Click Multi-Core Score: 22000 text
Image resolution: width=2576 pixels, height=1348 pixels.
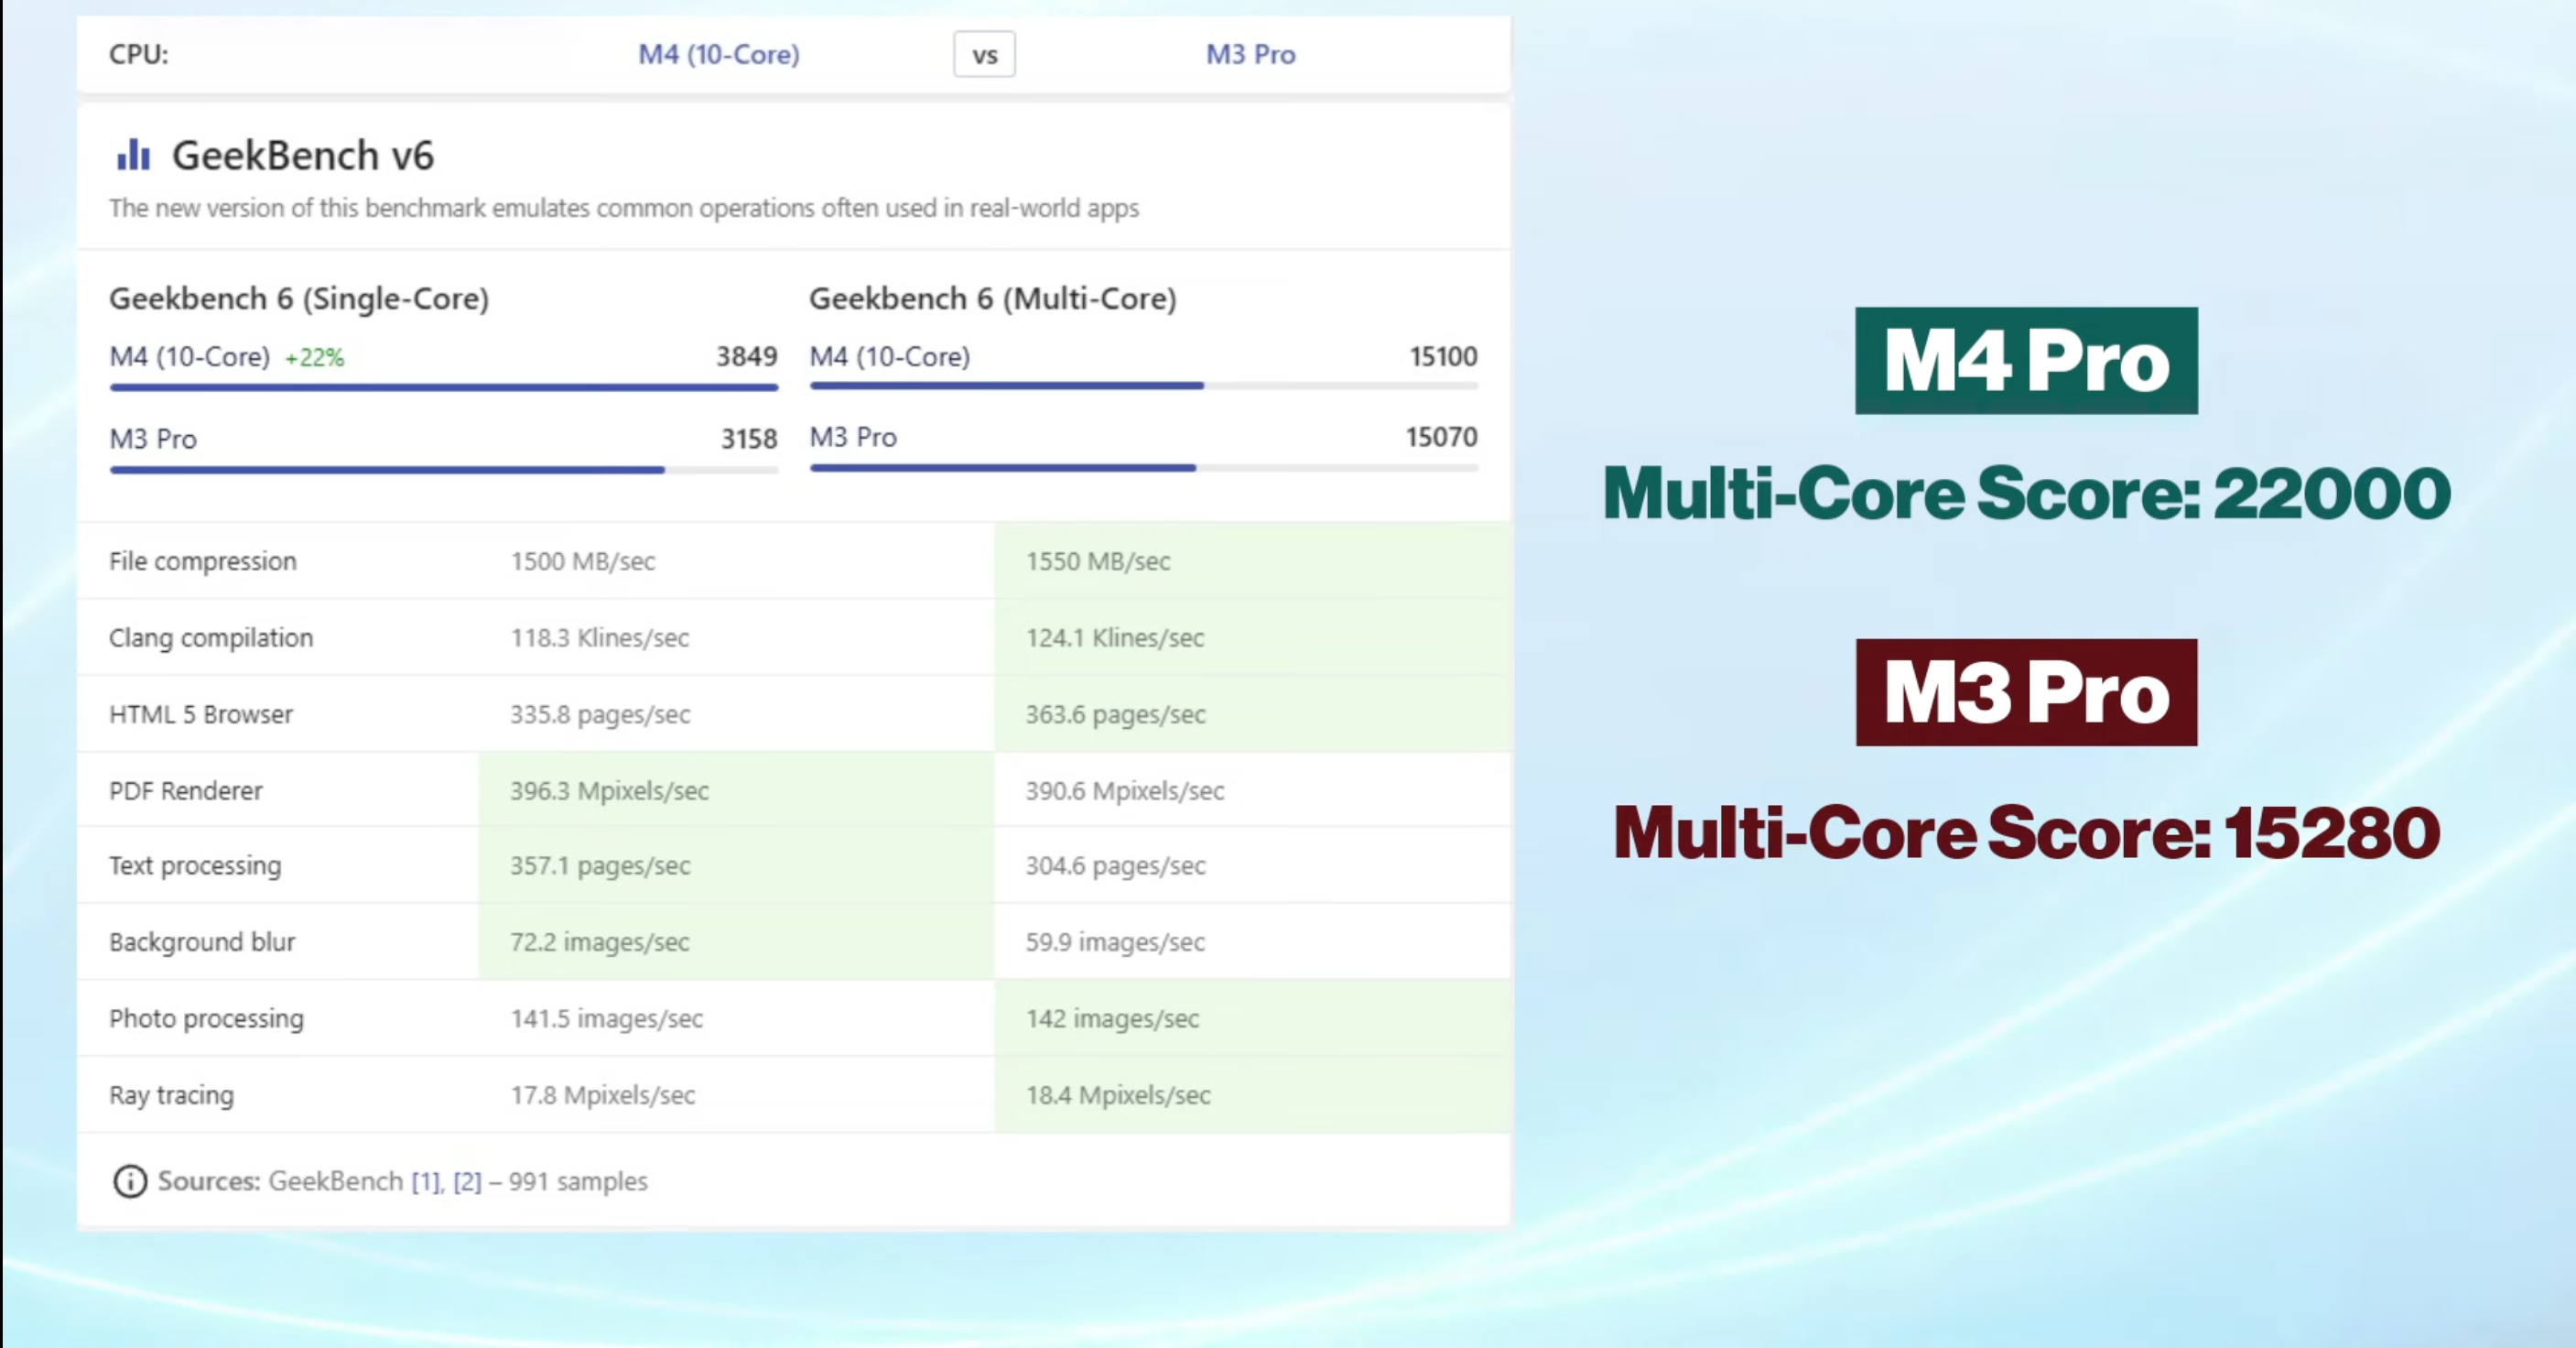(2026, 493)
